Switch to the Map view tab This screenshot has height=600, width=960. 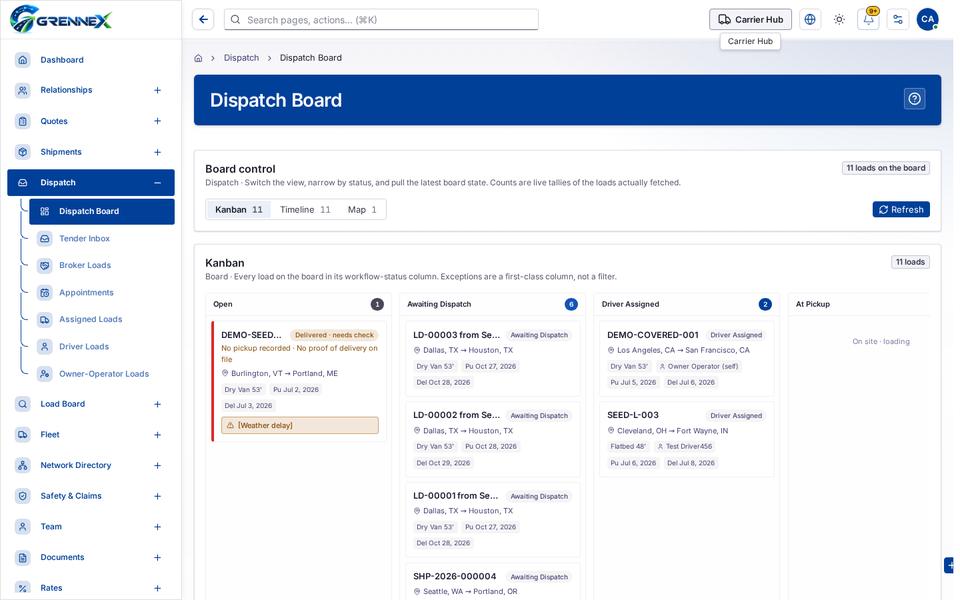coord(362,209)
